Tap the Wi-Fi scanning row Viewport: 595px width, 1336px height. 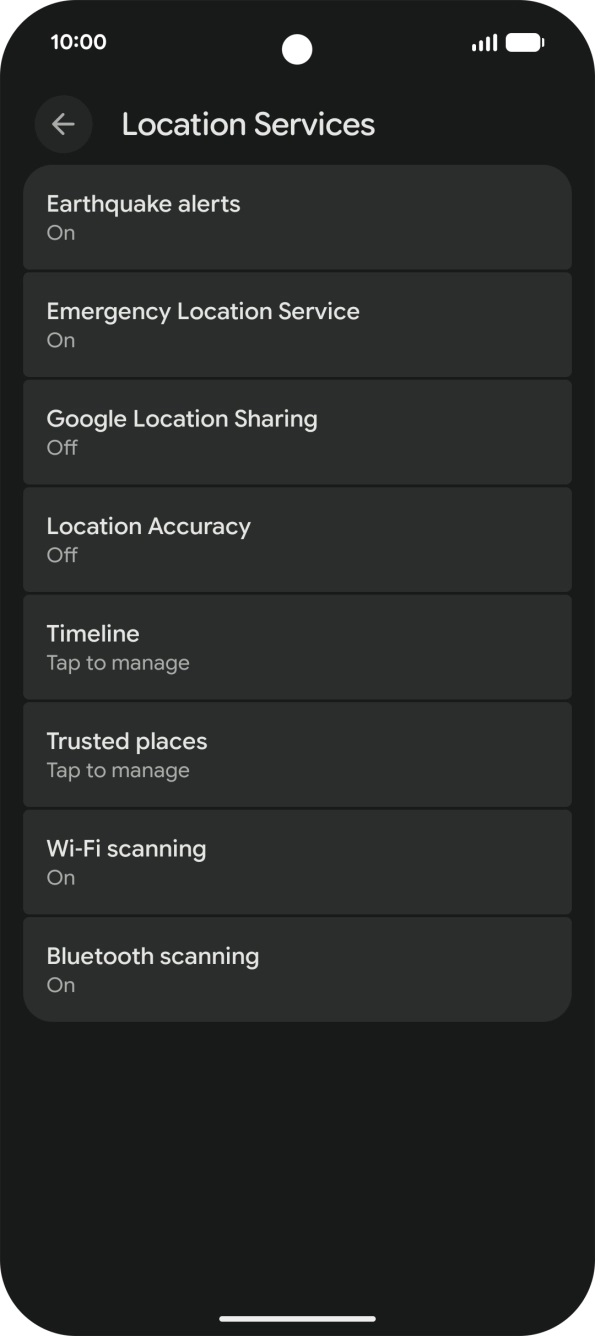297,861
